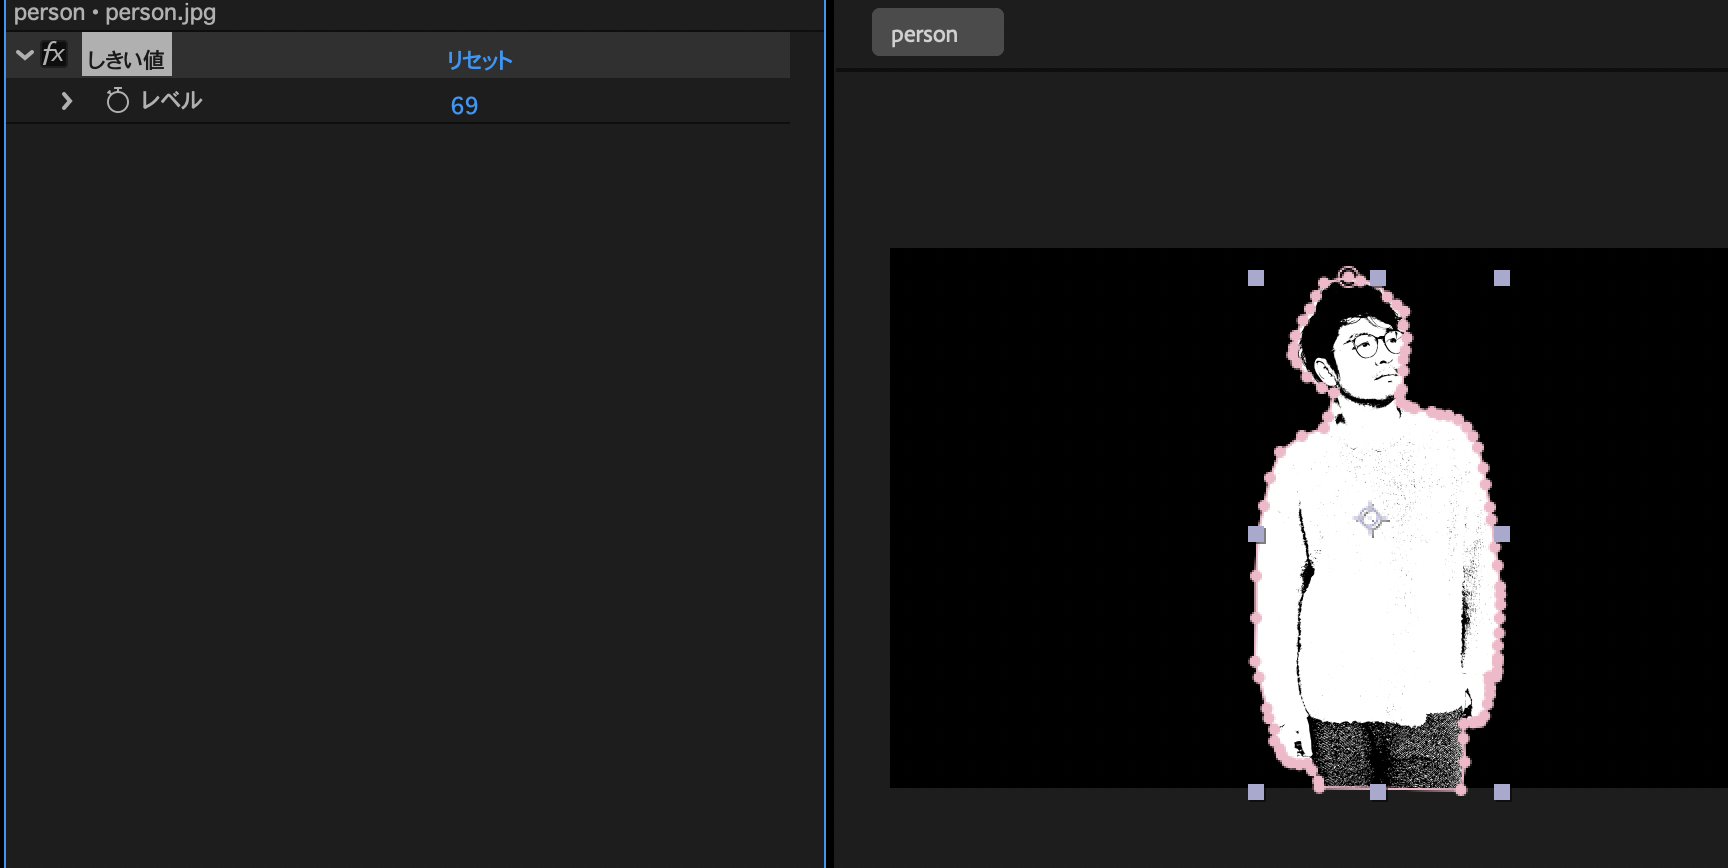This screenshot has height=868, width=1728.
Task: Click the person • person.jpg panel header
Action: click(x=115, y=13)
